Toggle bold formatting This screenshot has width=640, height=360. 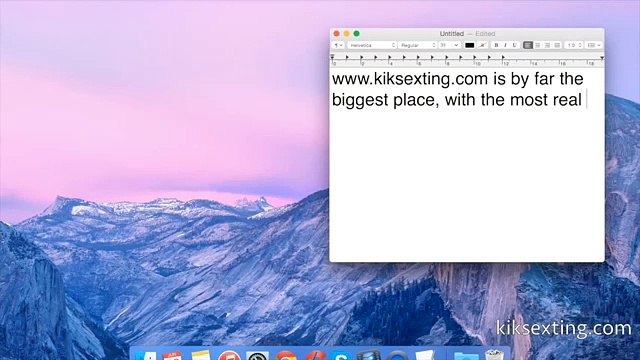(x=496, y=45)
